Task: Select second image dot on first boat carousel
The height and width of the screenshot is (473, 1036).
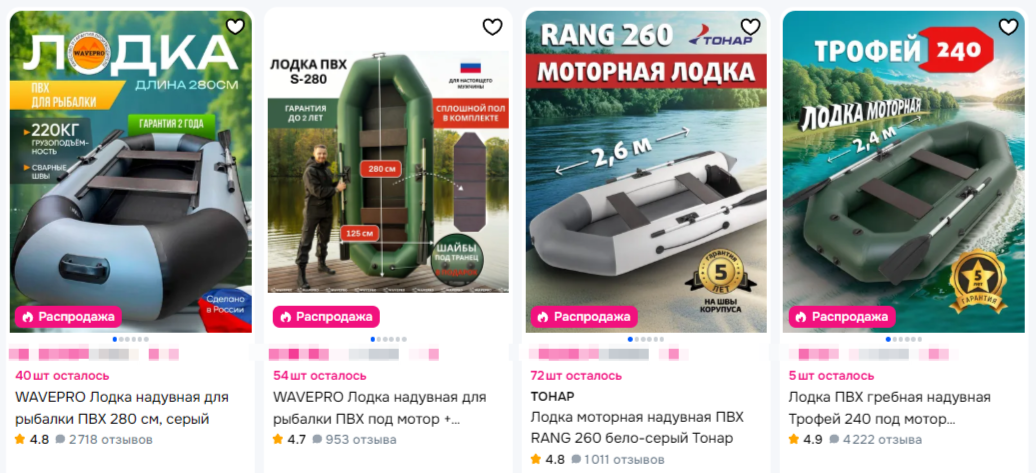Action: click(x=121, y=339)
